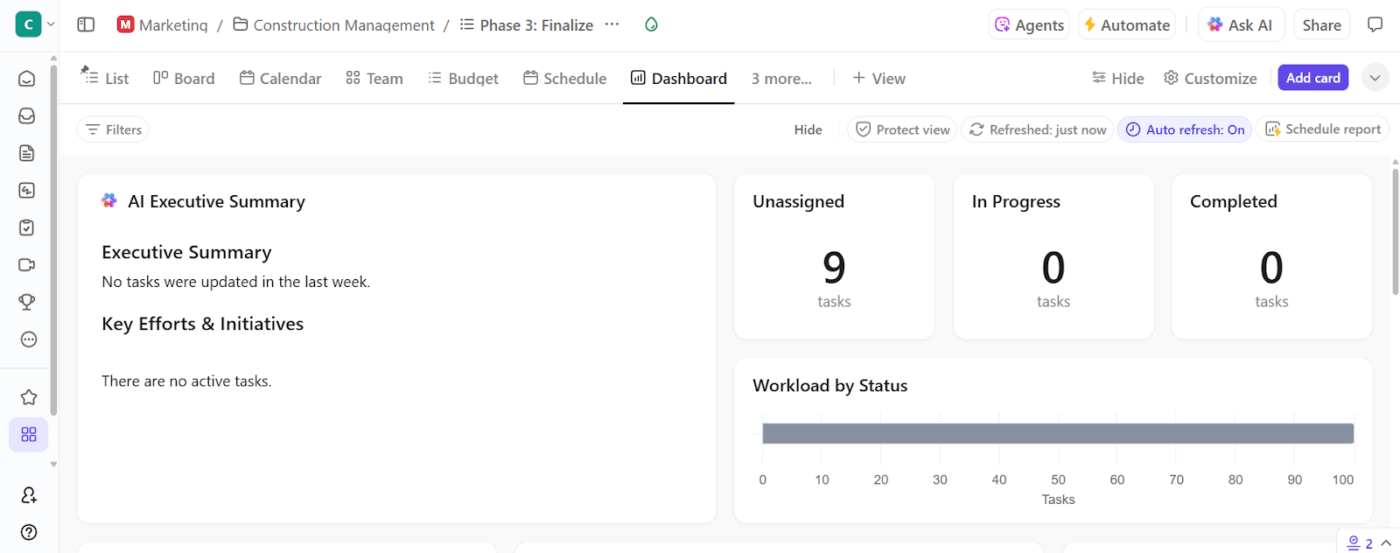The width and height of the screenshot is (1400, 553).
Task: Click the Help question mark icon
Action: pyautogui.click(x=28, y=532)
